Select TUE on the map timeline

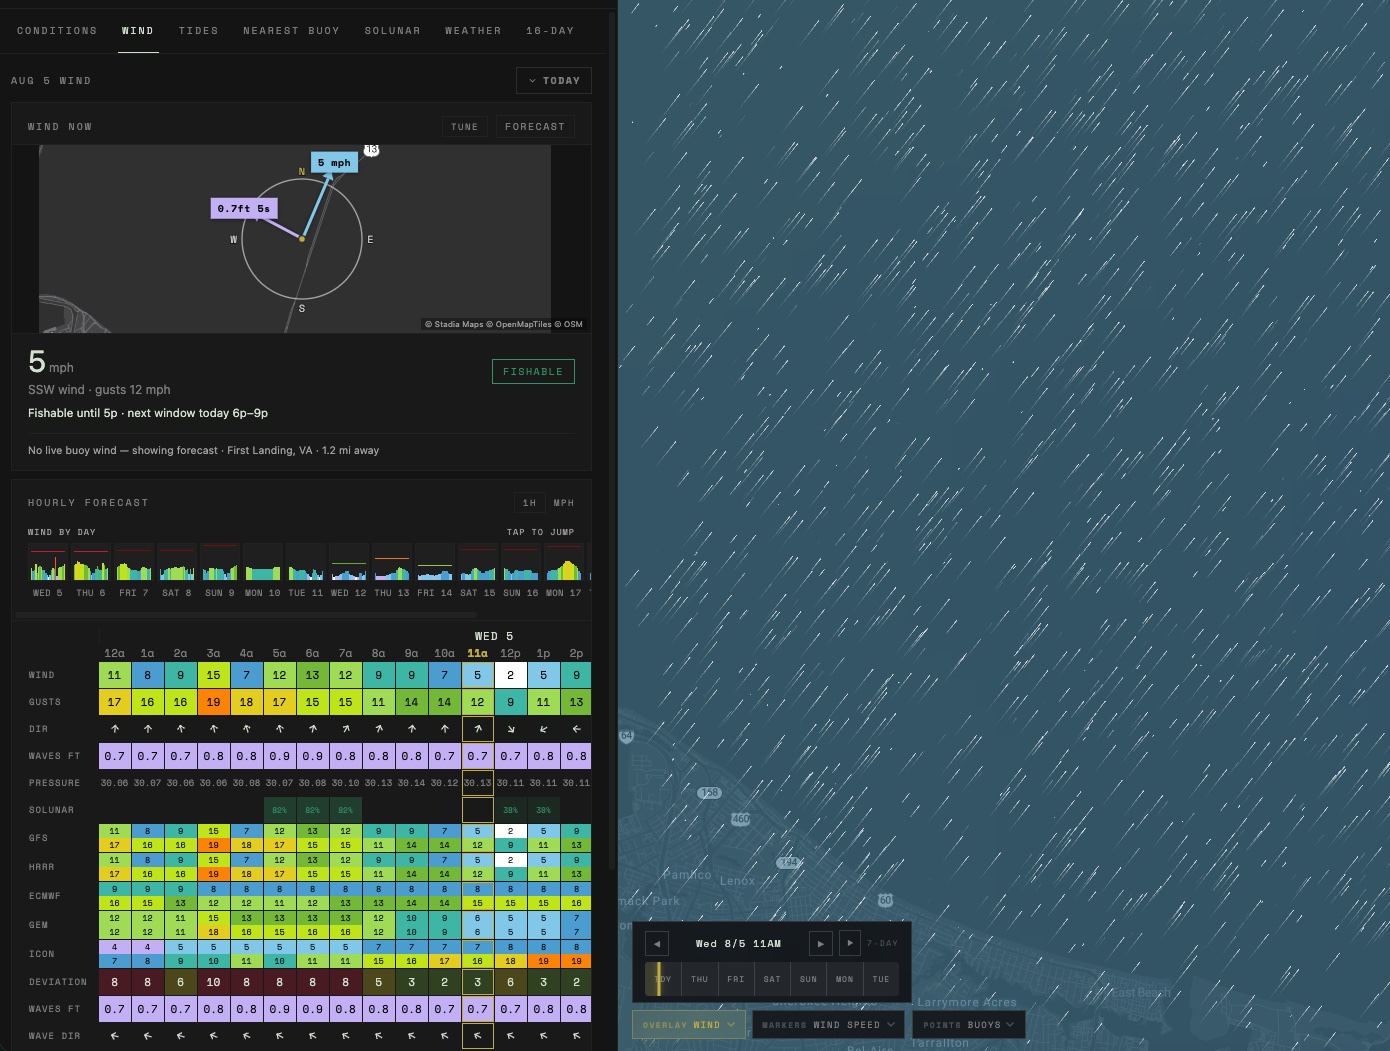click(x=881, y=979)
